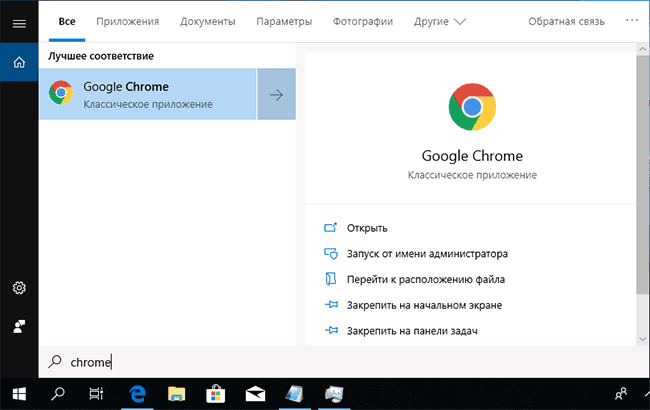
Task: Click the pin icon for панели задач
Action: [x=331, y=330]
